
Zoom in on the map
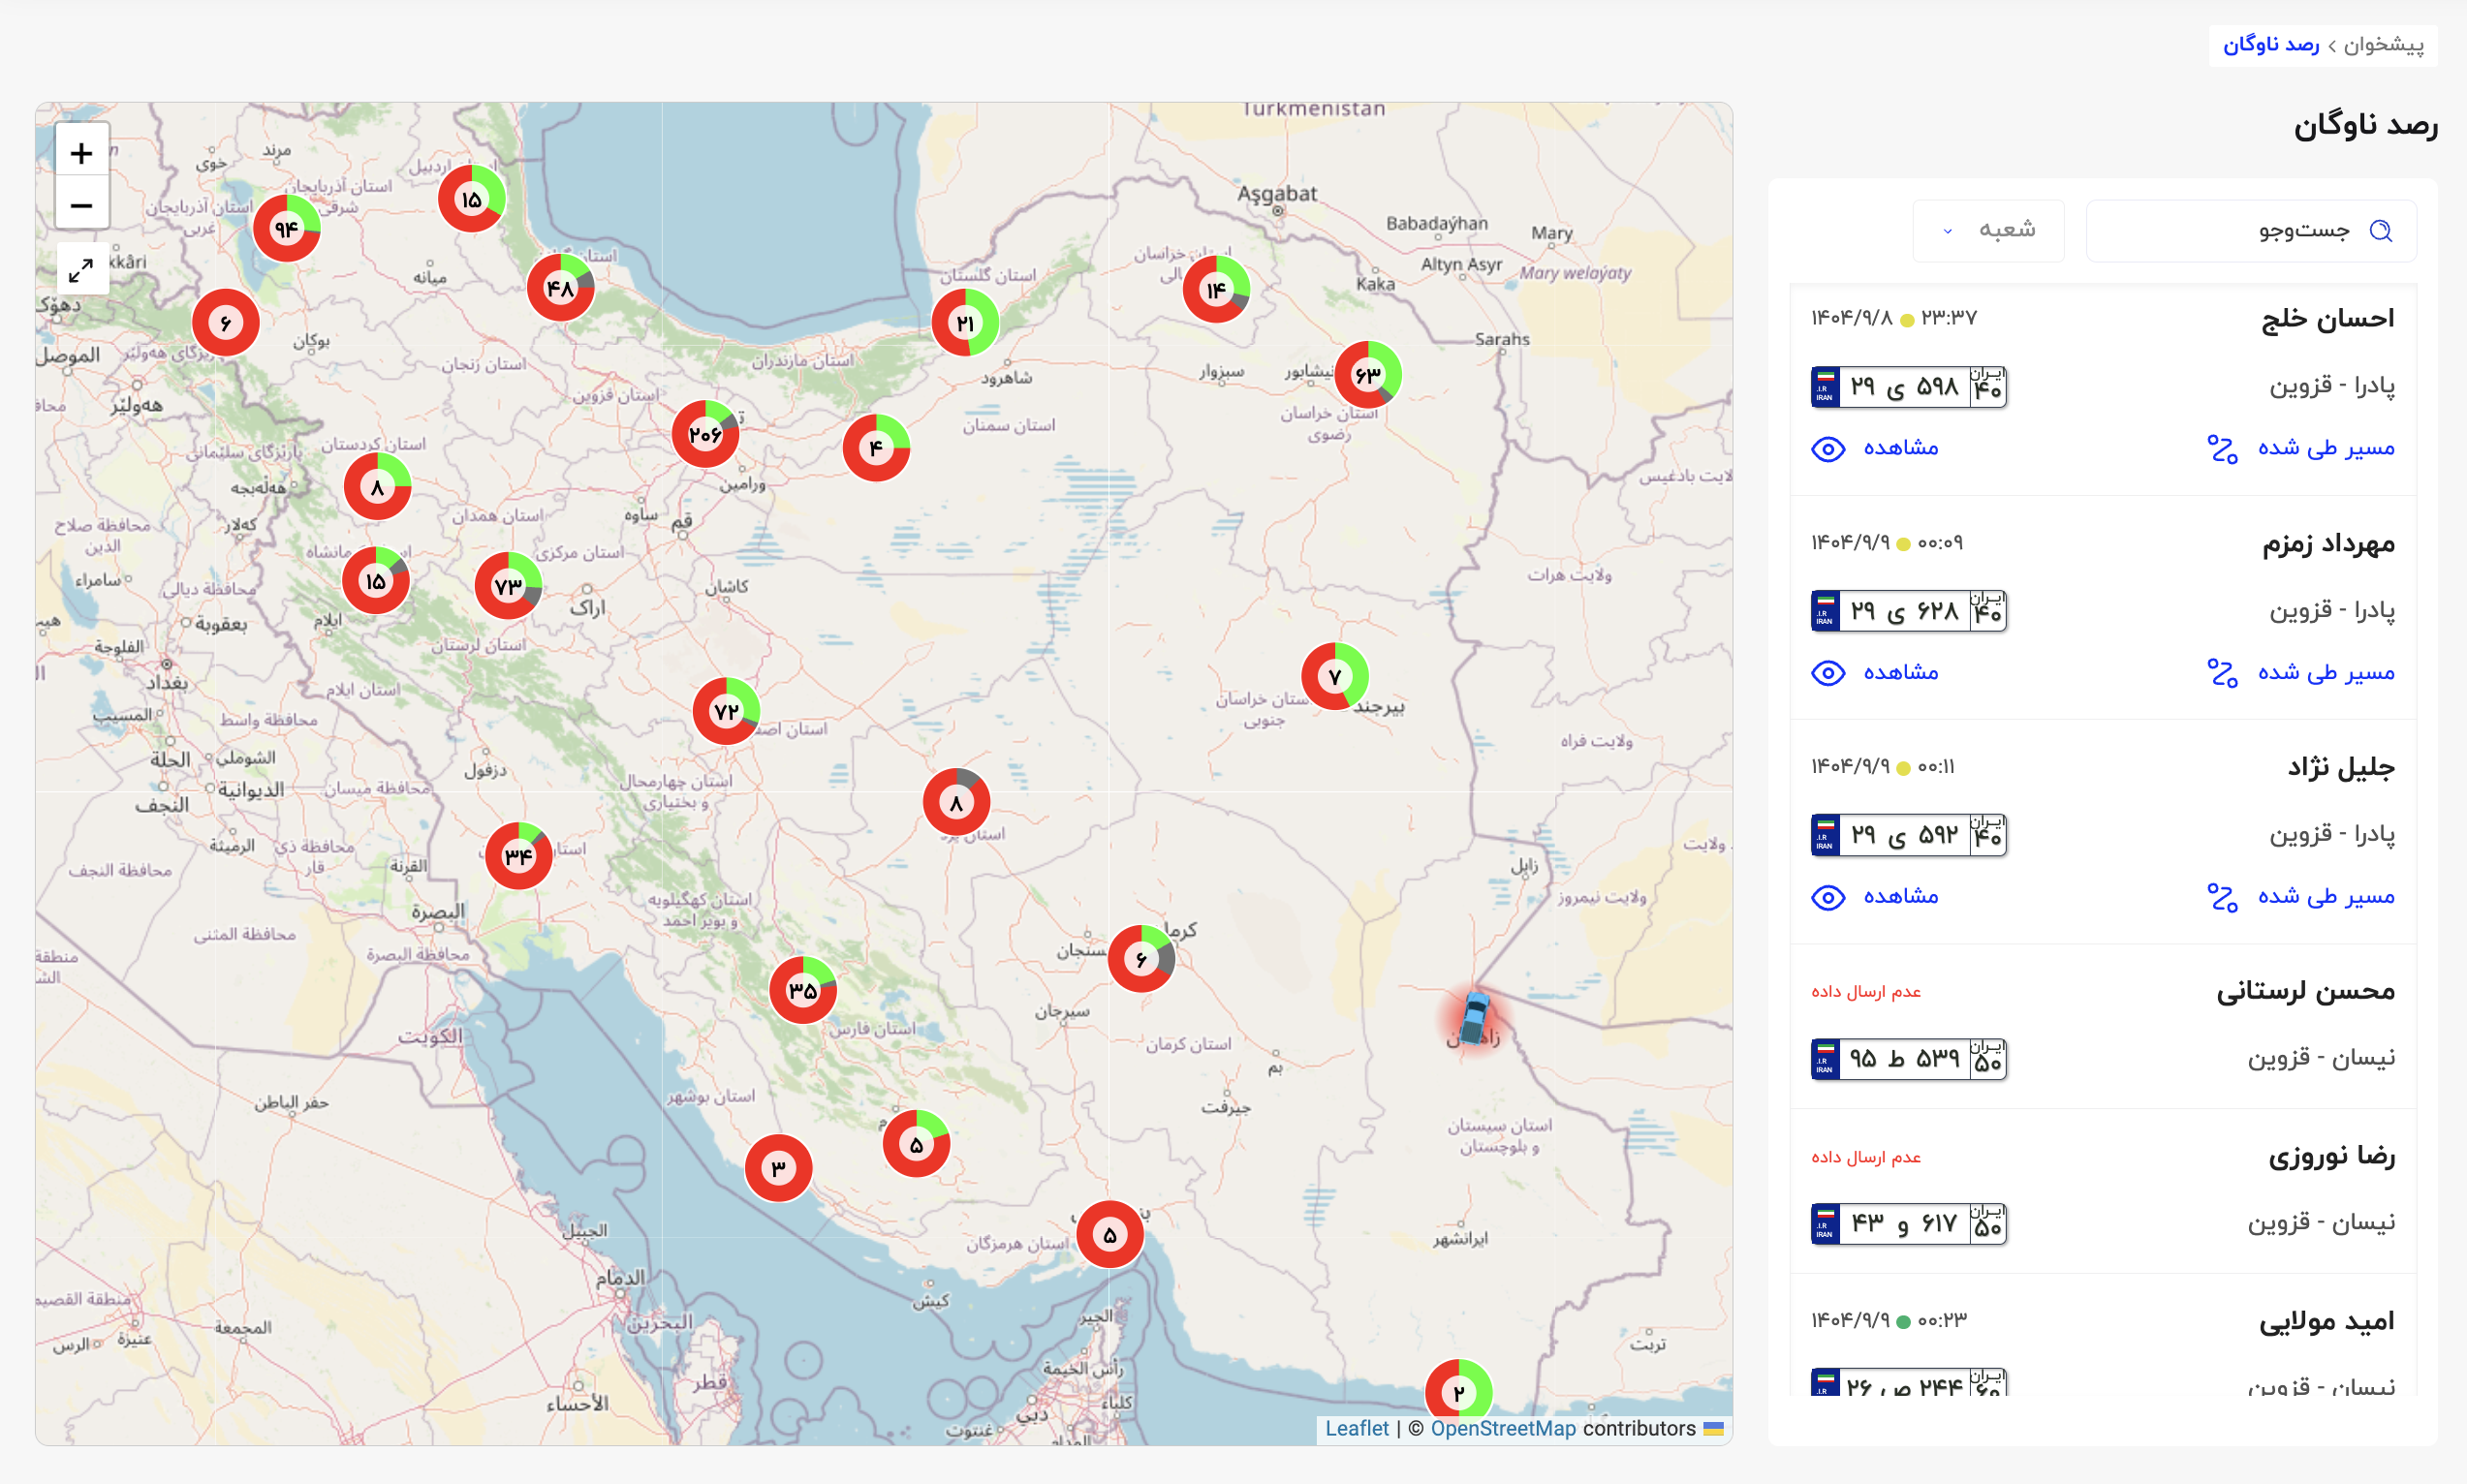pos(81,153)
